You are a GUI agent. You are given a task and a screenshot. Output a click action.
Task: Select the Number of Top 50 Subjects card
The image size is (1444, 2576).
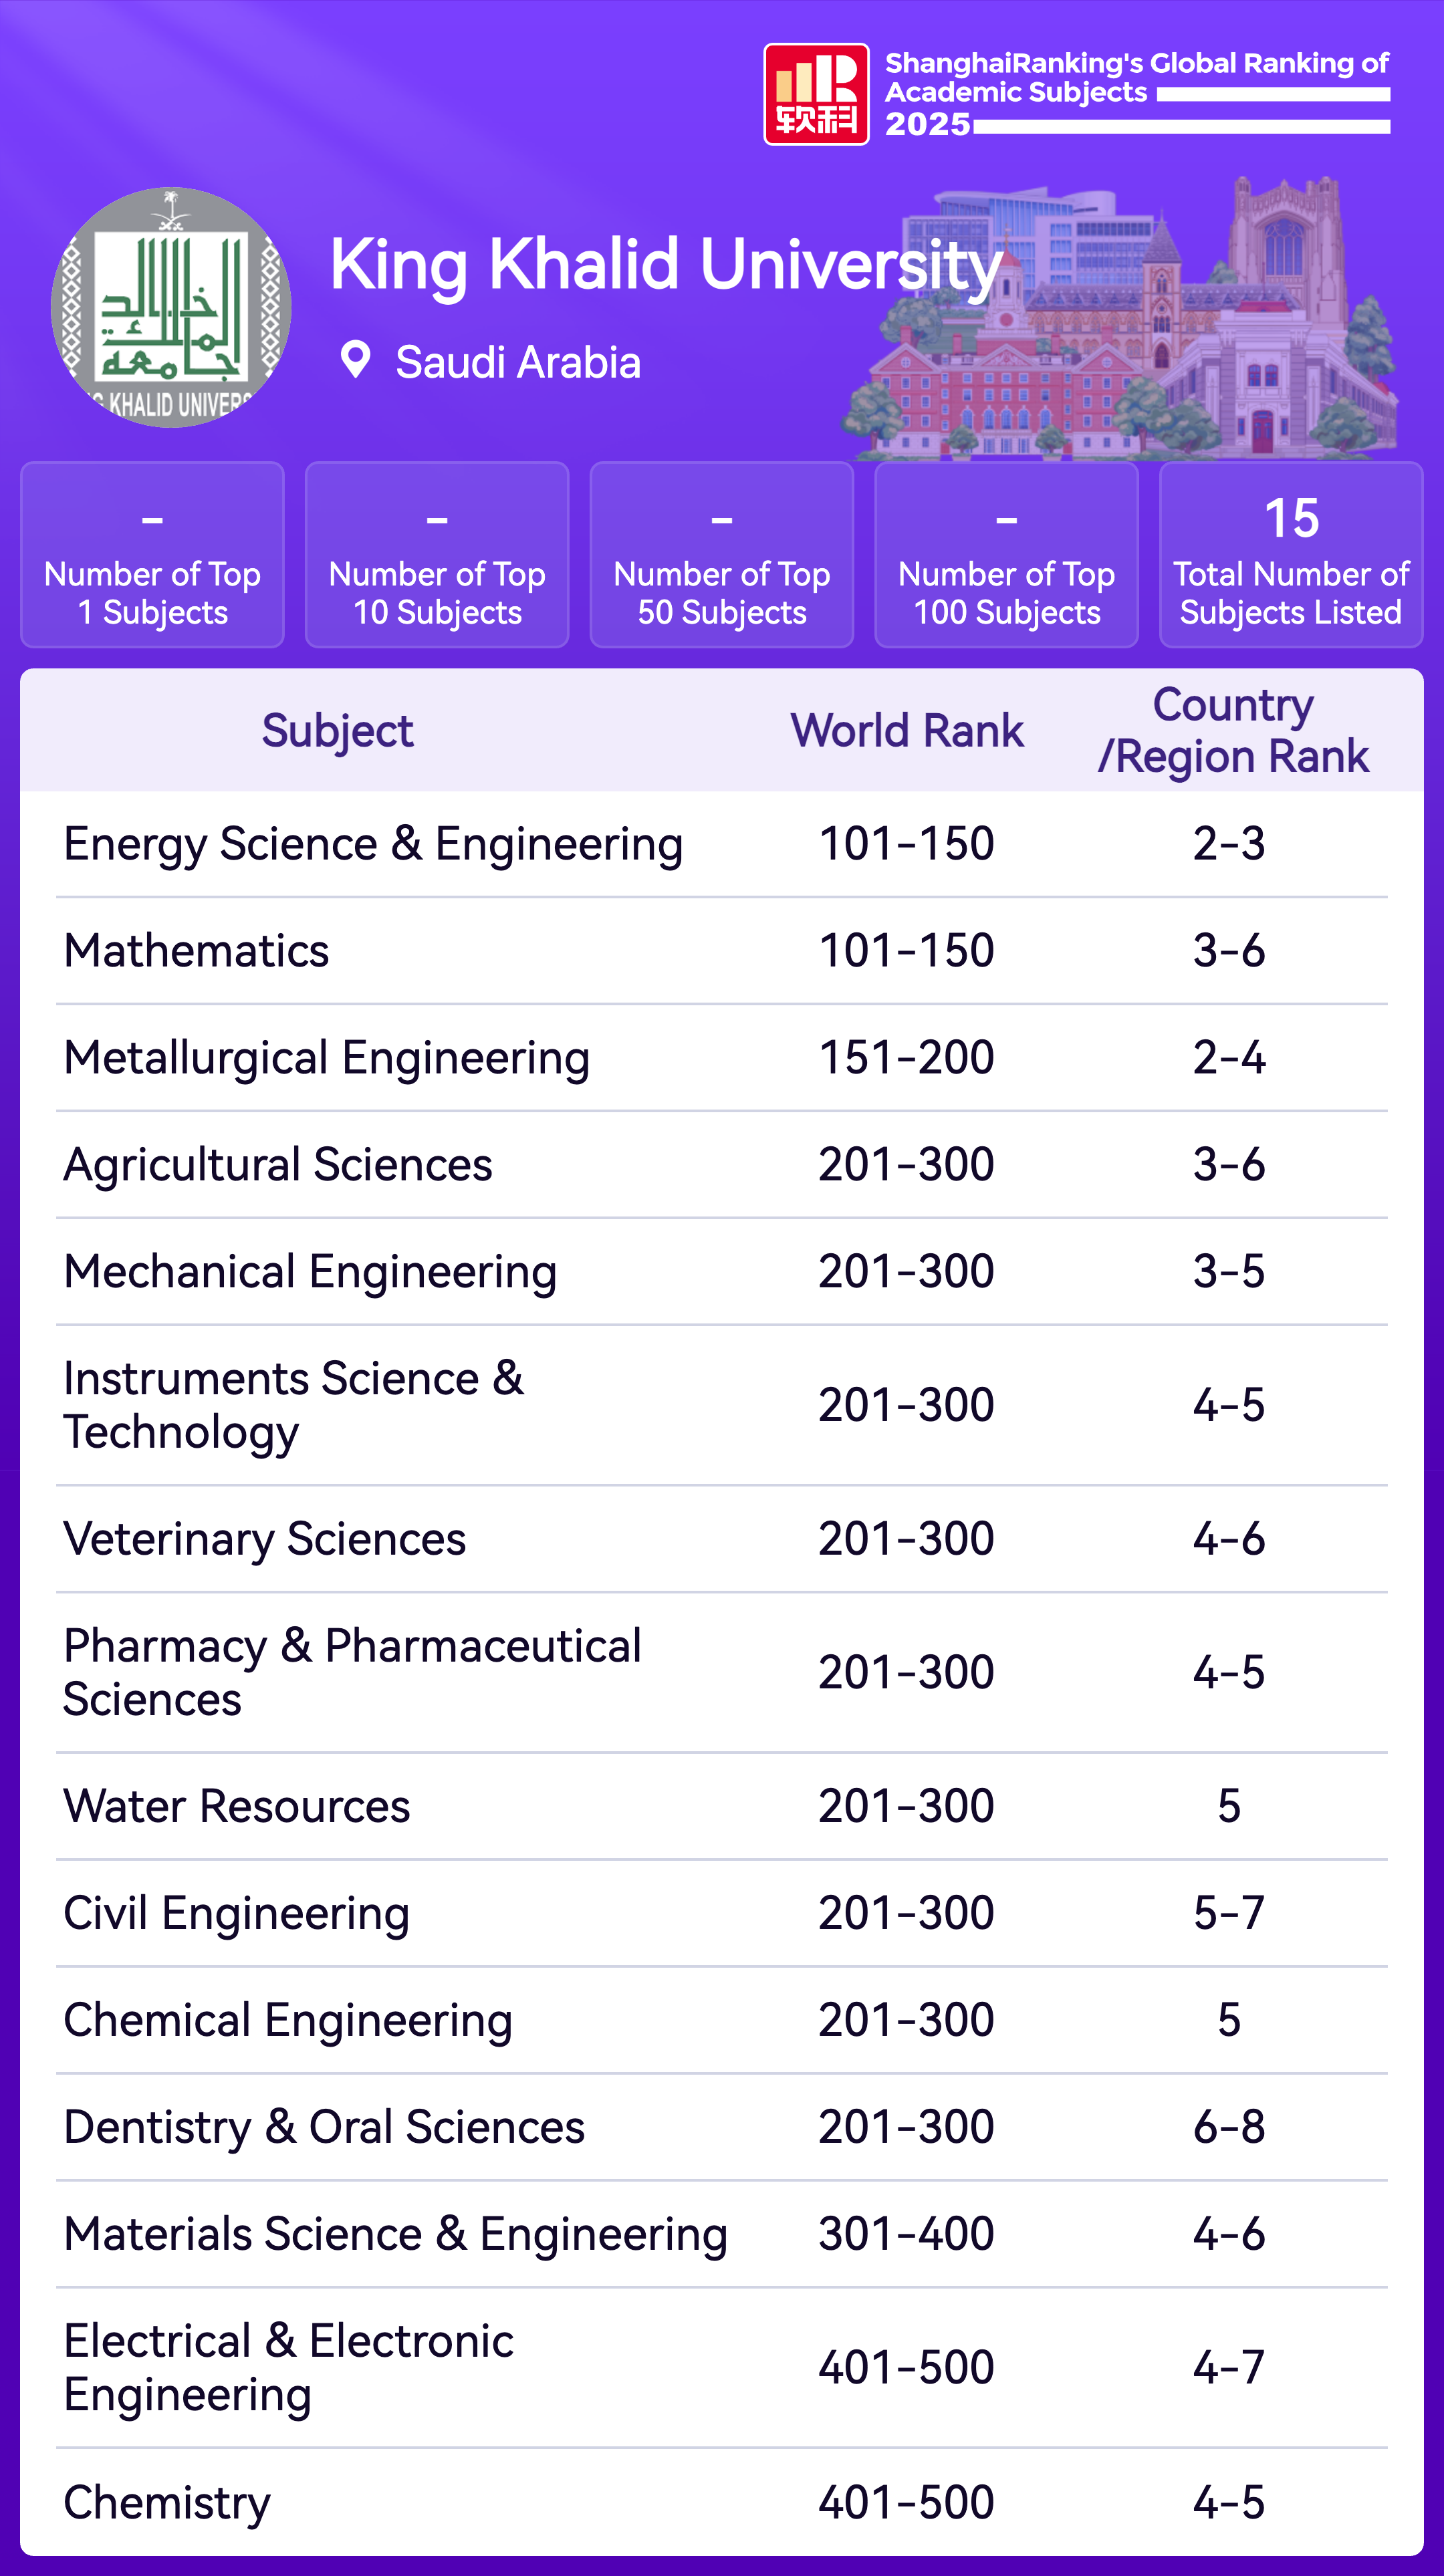point(721,555)
